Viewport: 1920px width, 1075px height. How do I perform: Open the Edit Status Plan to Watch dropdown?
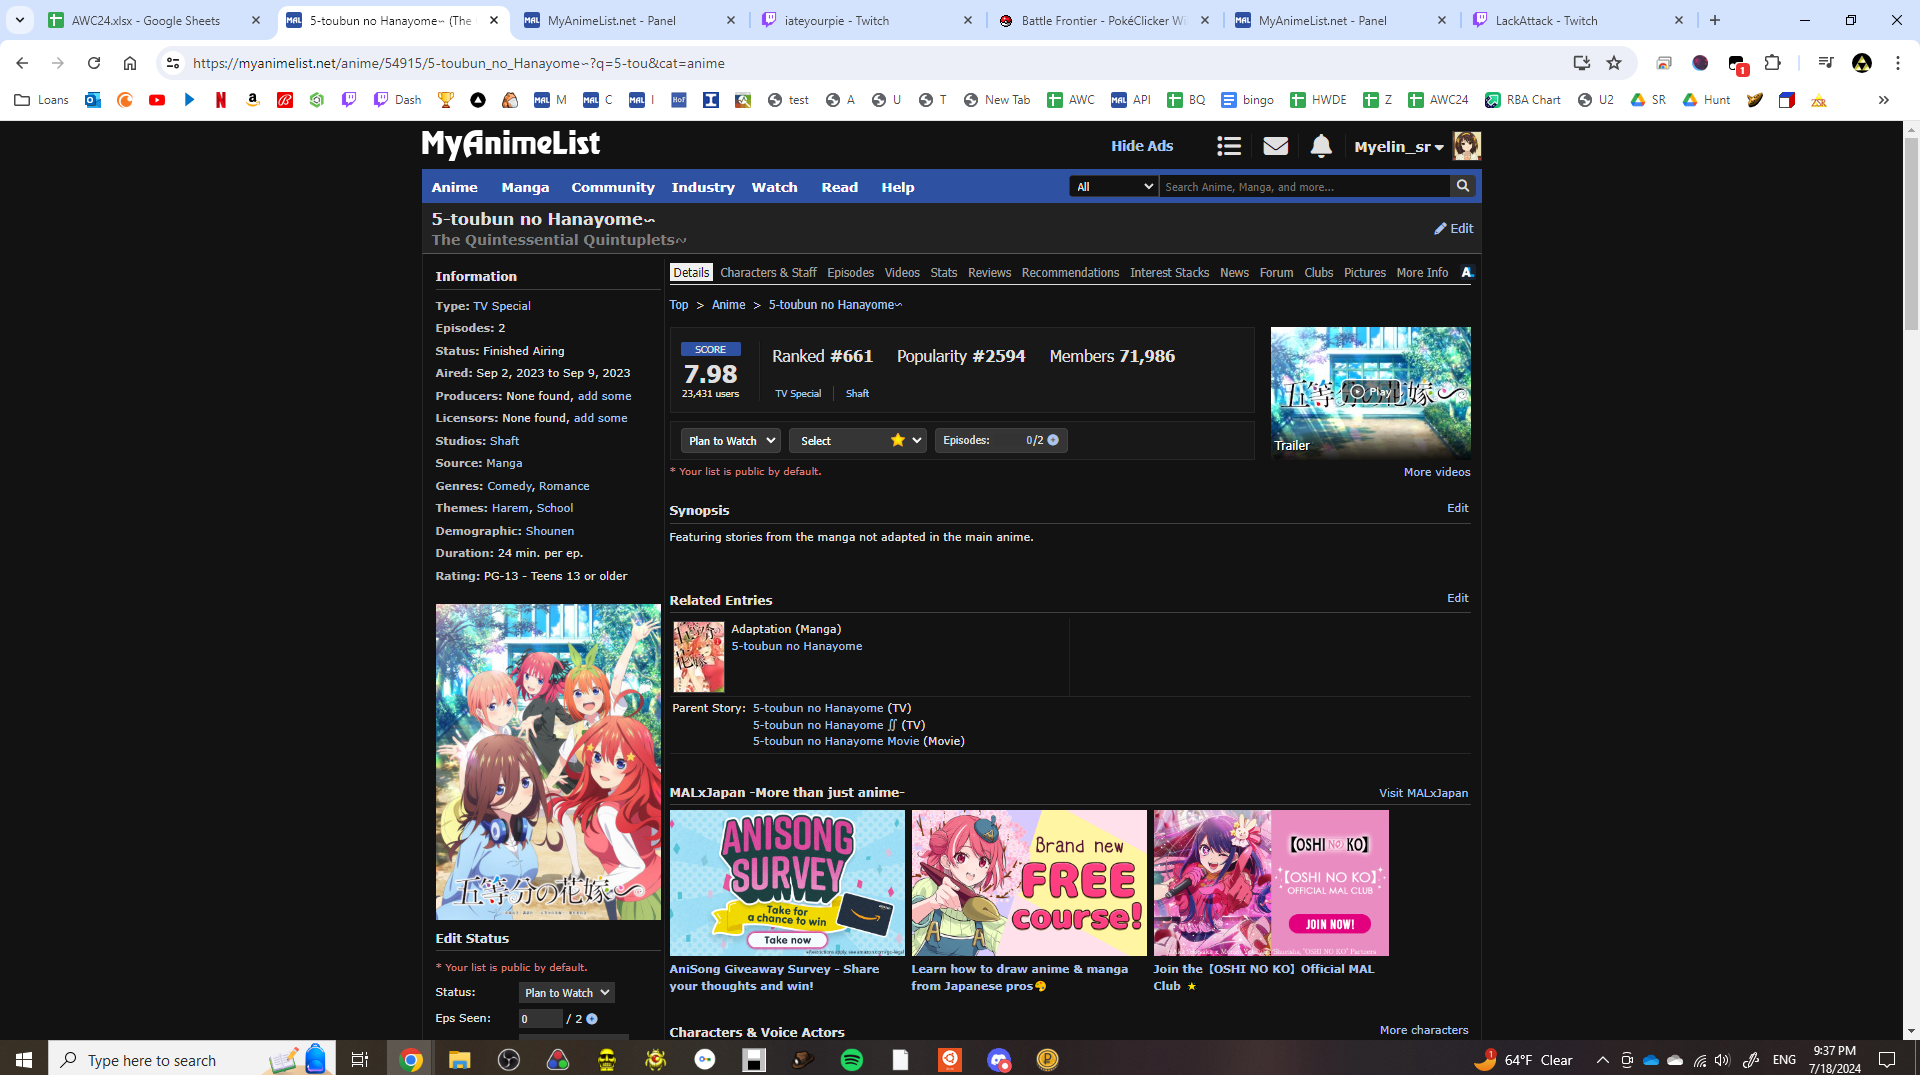(567, 992)
